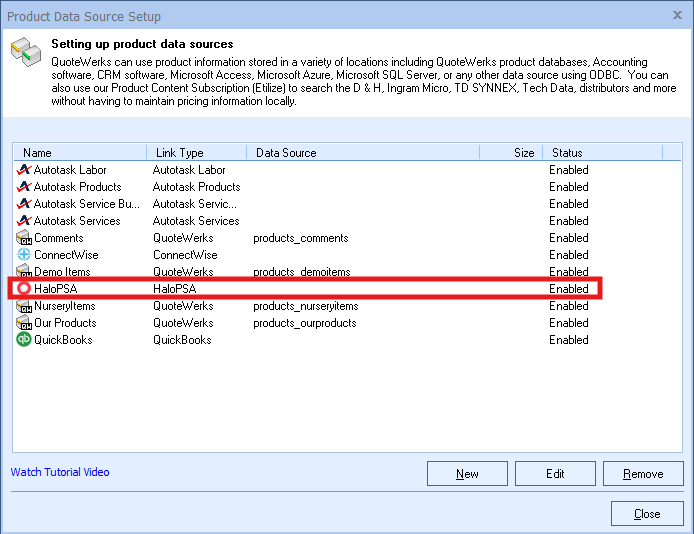
Task: Click the Comments QuoteWerks database icon
Action: pos(24,238)
